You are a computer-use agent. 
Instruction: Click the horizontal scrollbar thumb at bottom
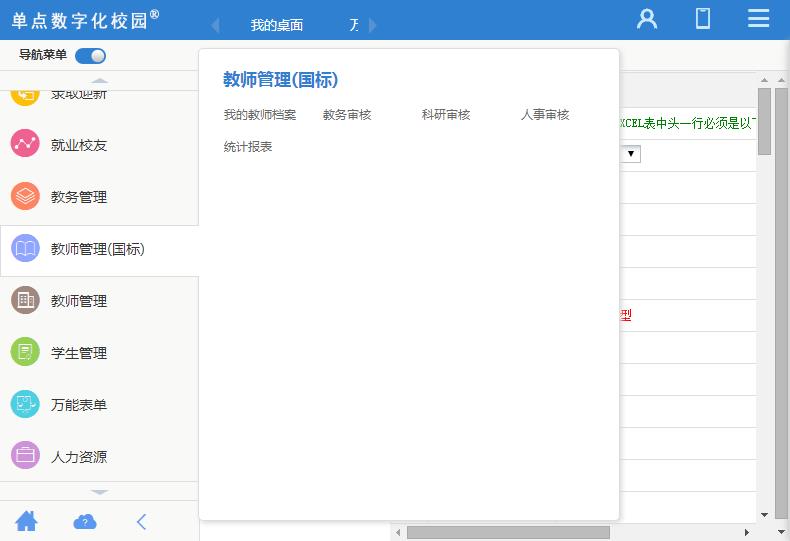(x=508, y=532)
